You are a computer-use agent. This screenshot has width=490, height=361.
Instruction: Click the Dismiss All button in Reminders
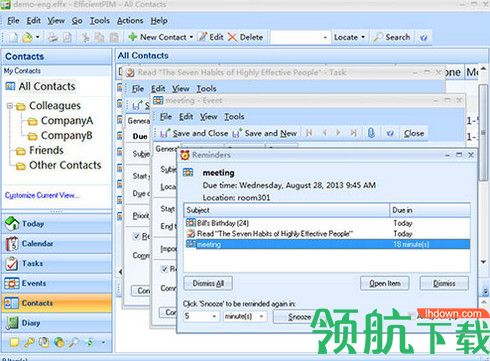point(208,283)
